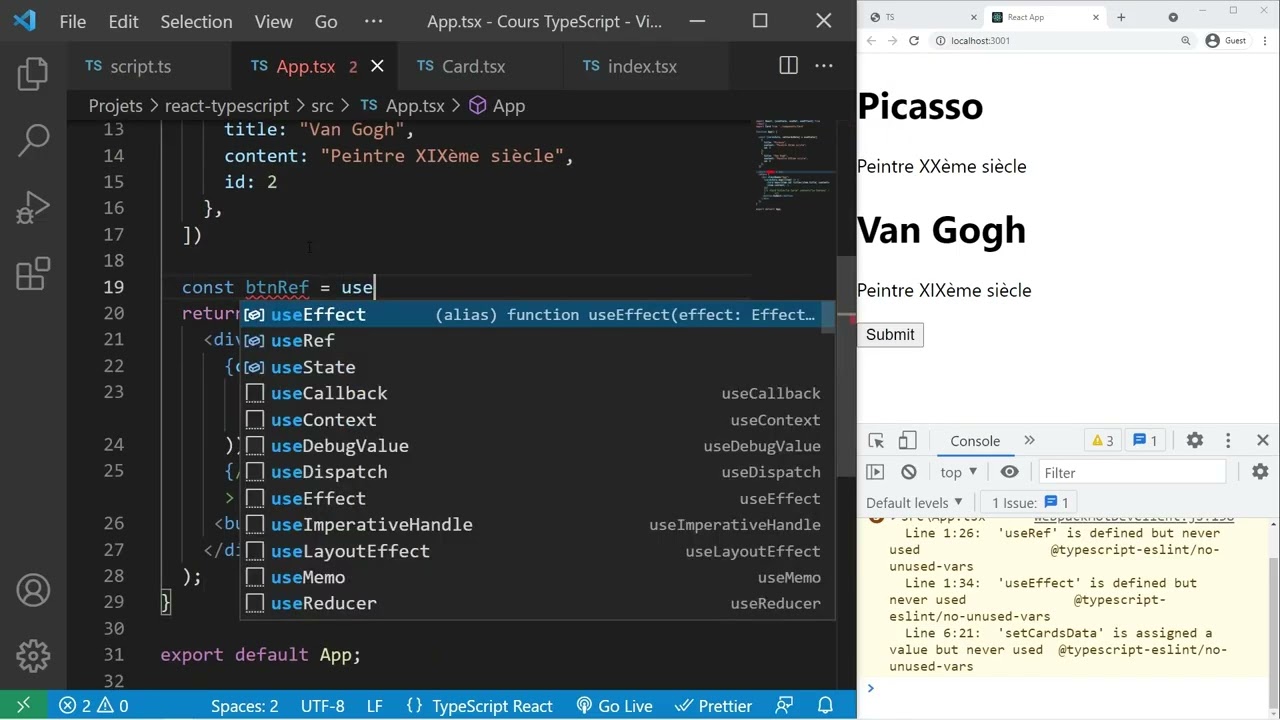The width and height of the screenshot is (1280, 720).
Task: Switch to the script.ts editor tab
Action: coord(150,66)
